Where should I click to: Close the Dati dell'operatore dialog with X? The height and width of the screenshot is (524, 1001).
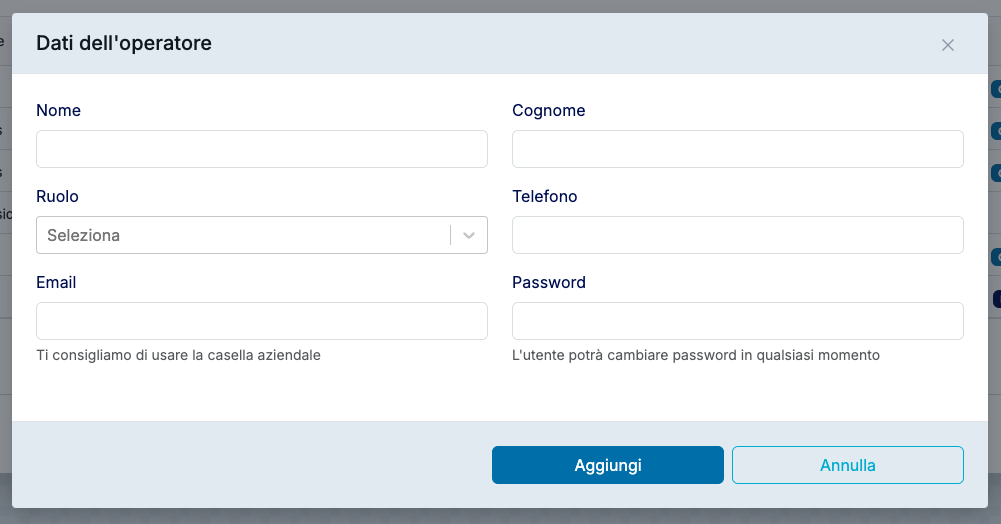(948, 45)
